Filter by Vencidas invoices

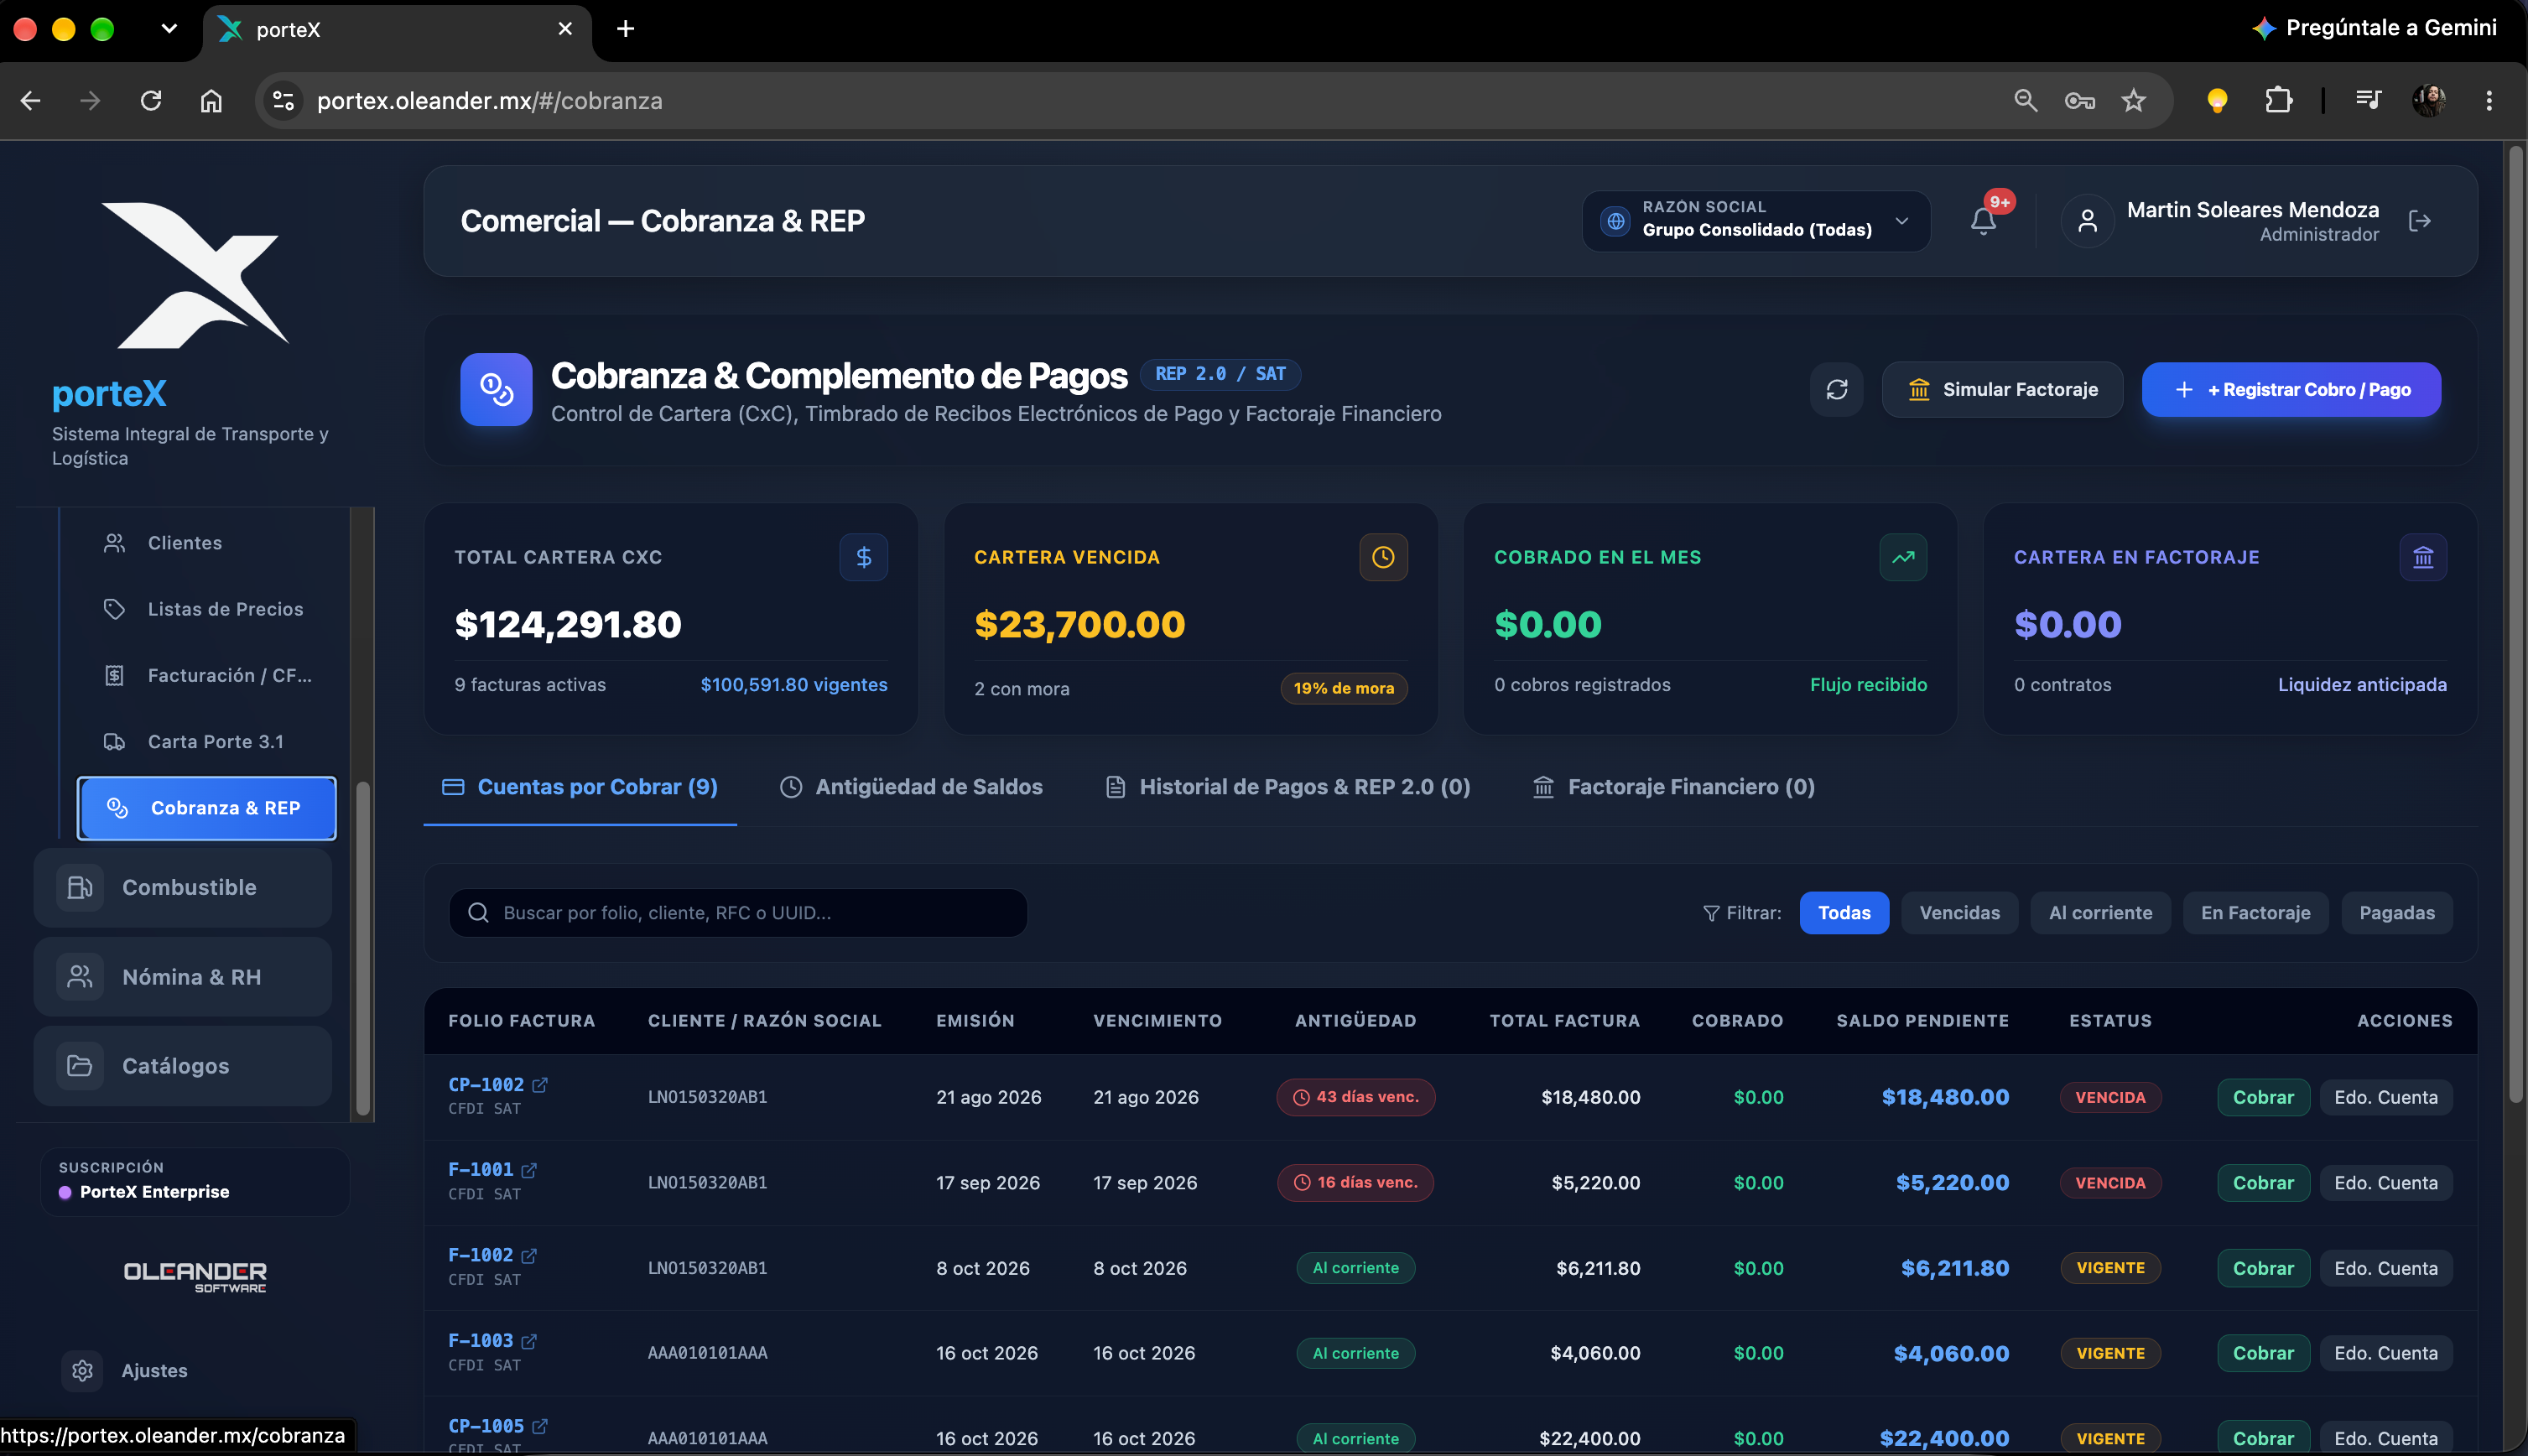[1959, 913]
